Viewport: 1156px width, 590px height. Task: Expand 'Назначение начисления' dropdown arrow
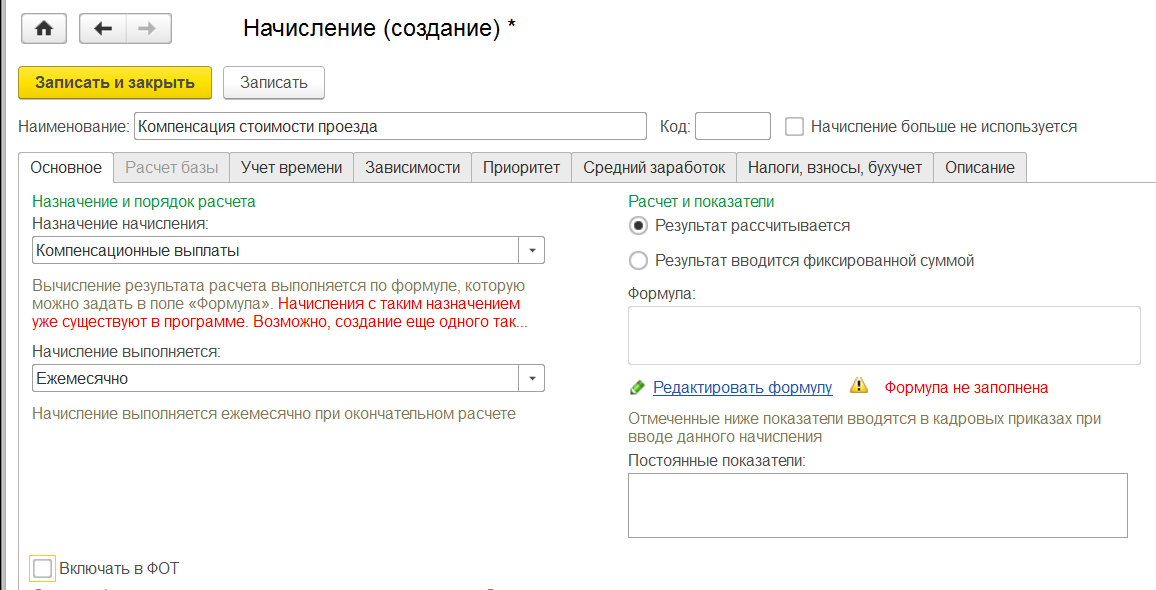click(531, 250)
